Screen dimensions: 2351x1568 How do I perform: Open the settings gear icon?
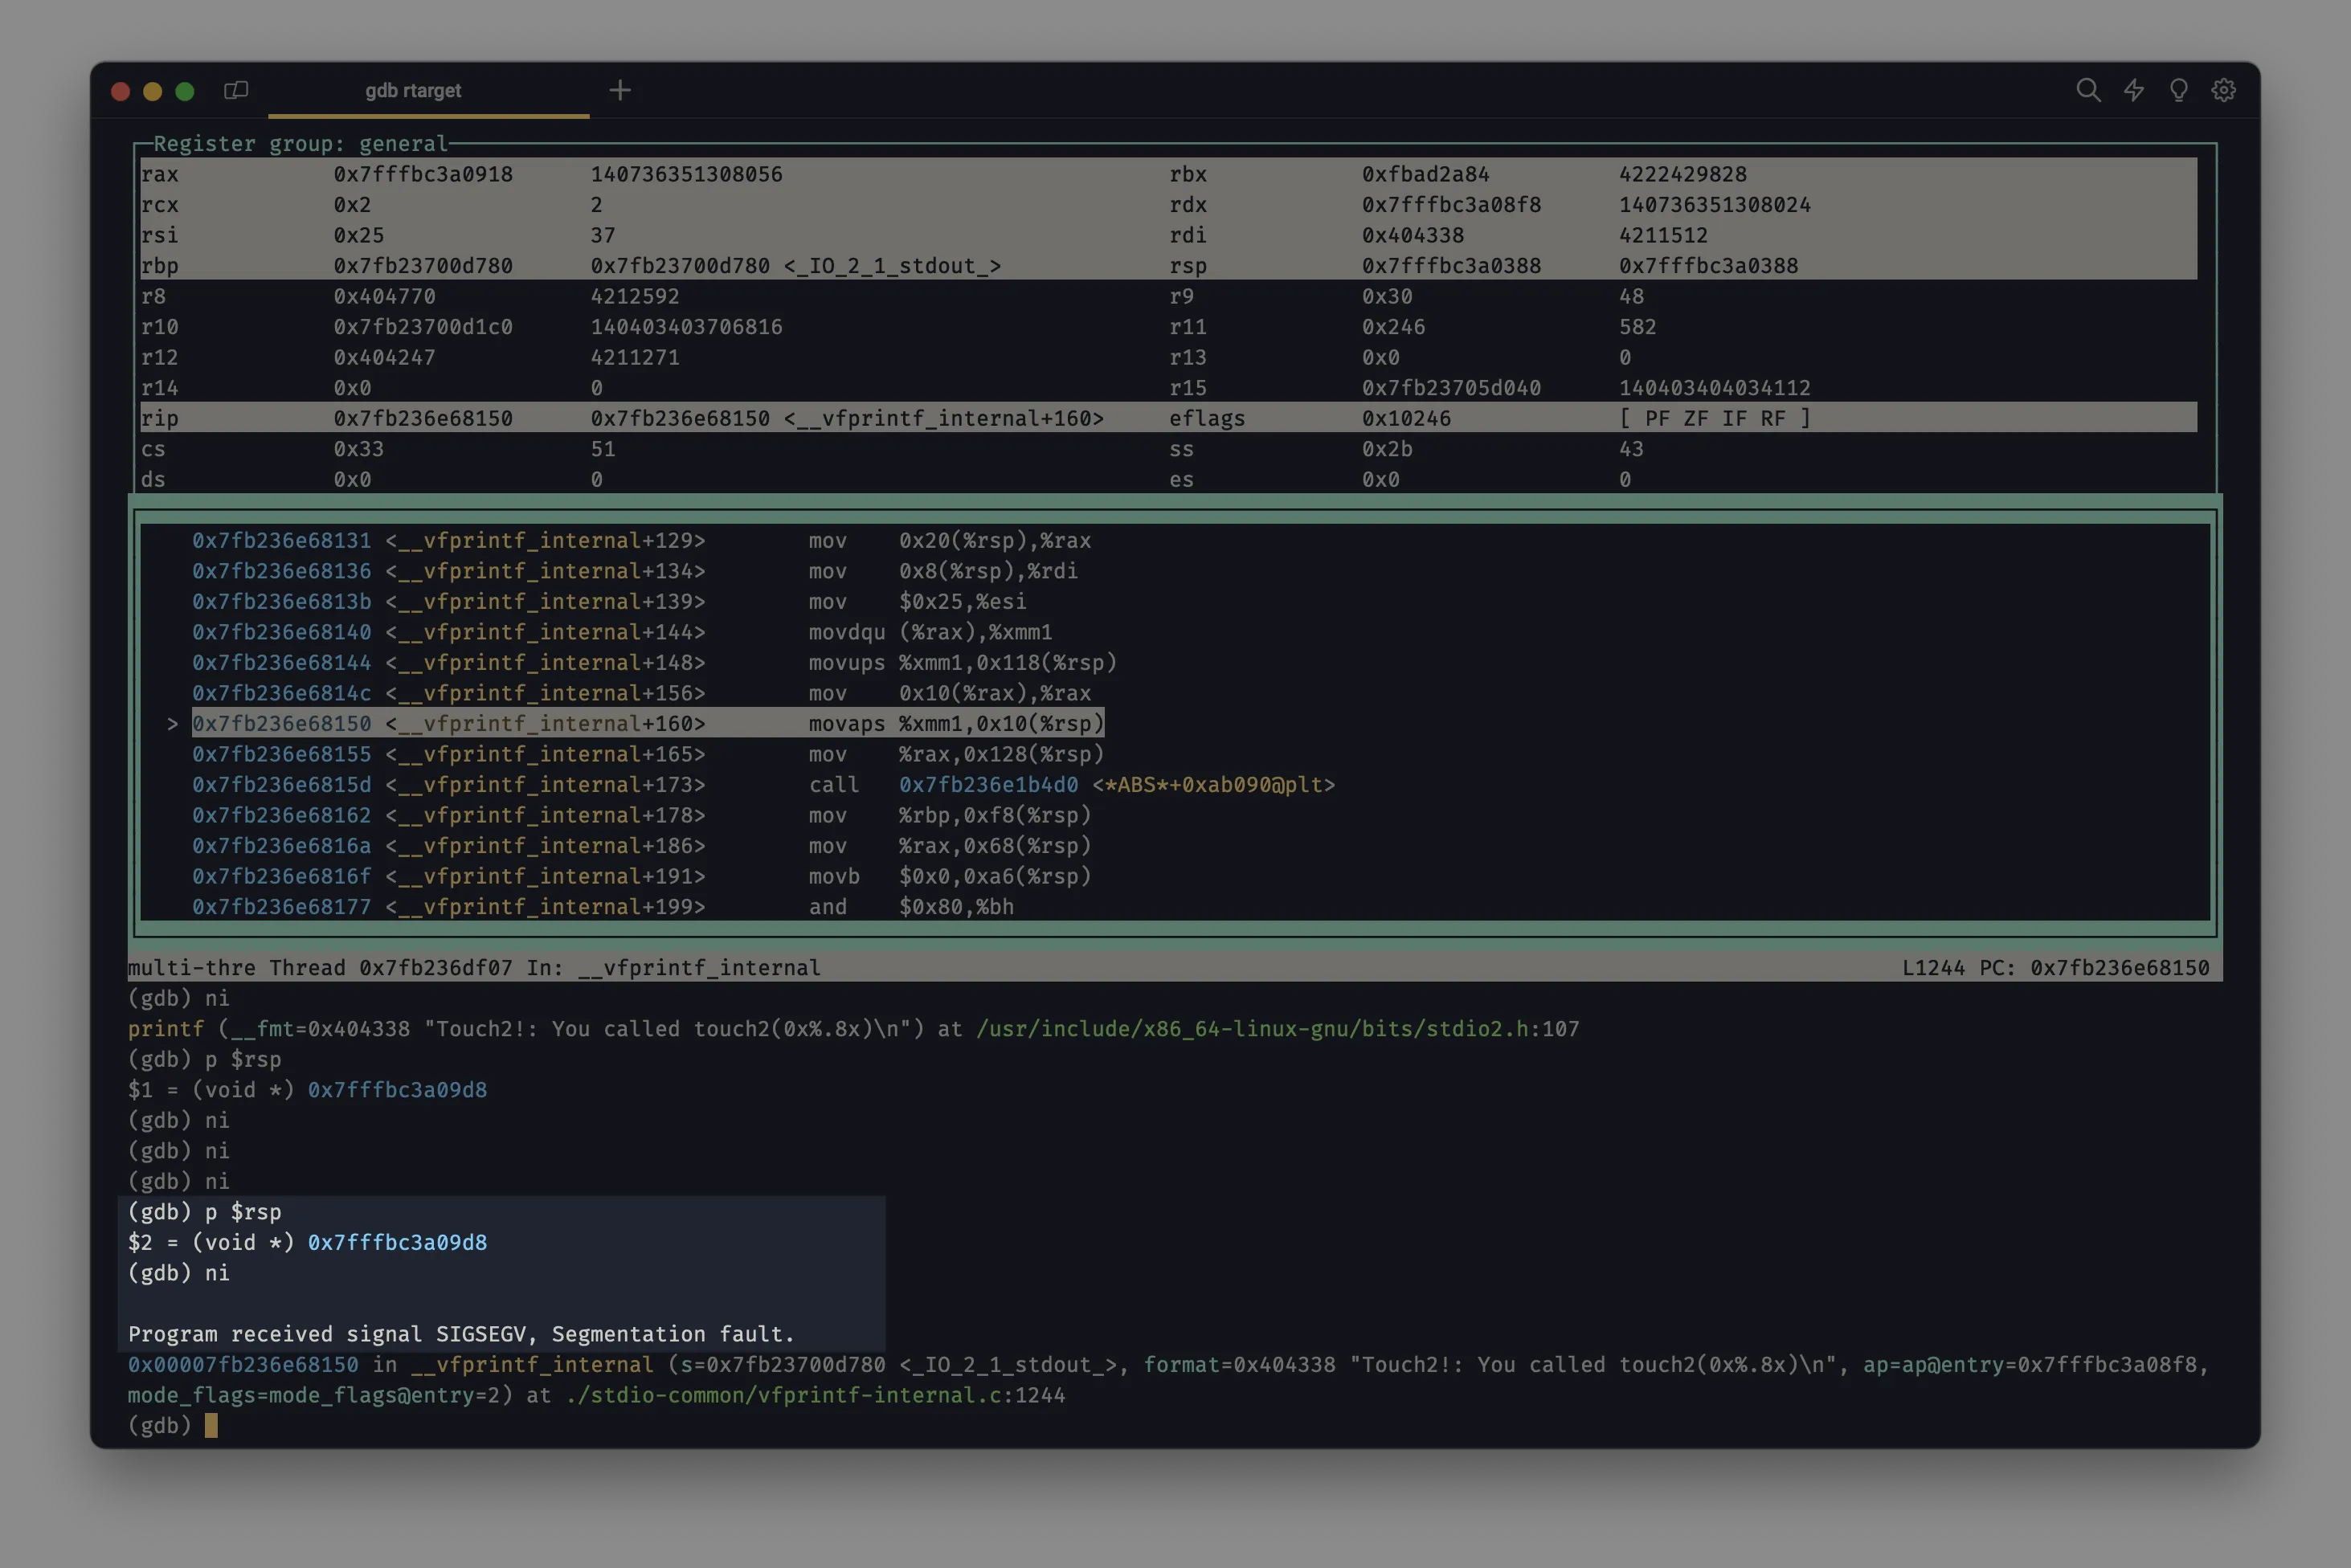pyautogui.click(x=2223, y=90)
